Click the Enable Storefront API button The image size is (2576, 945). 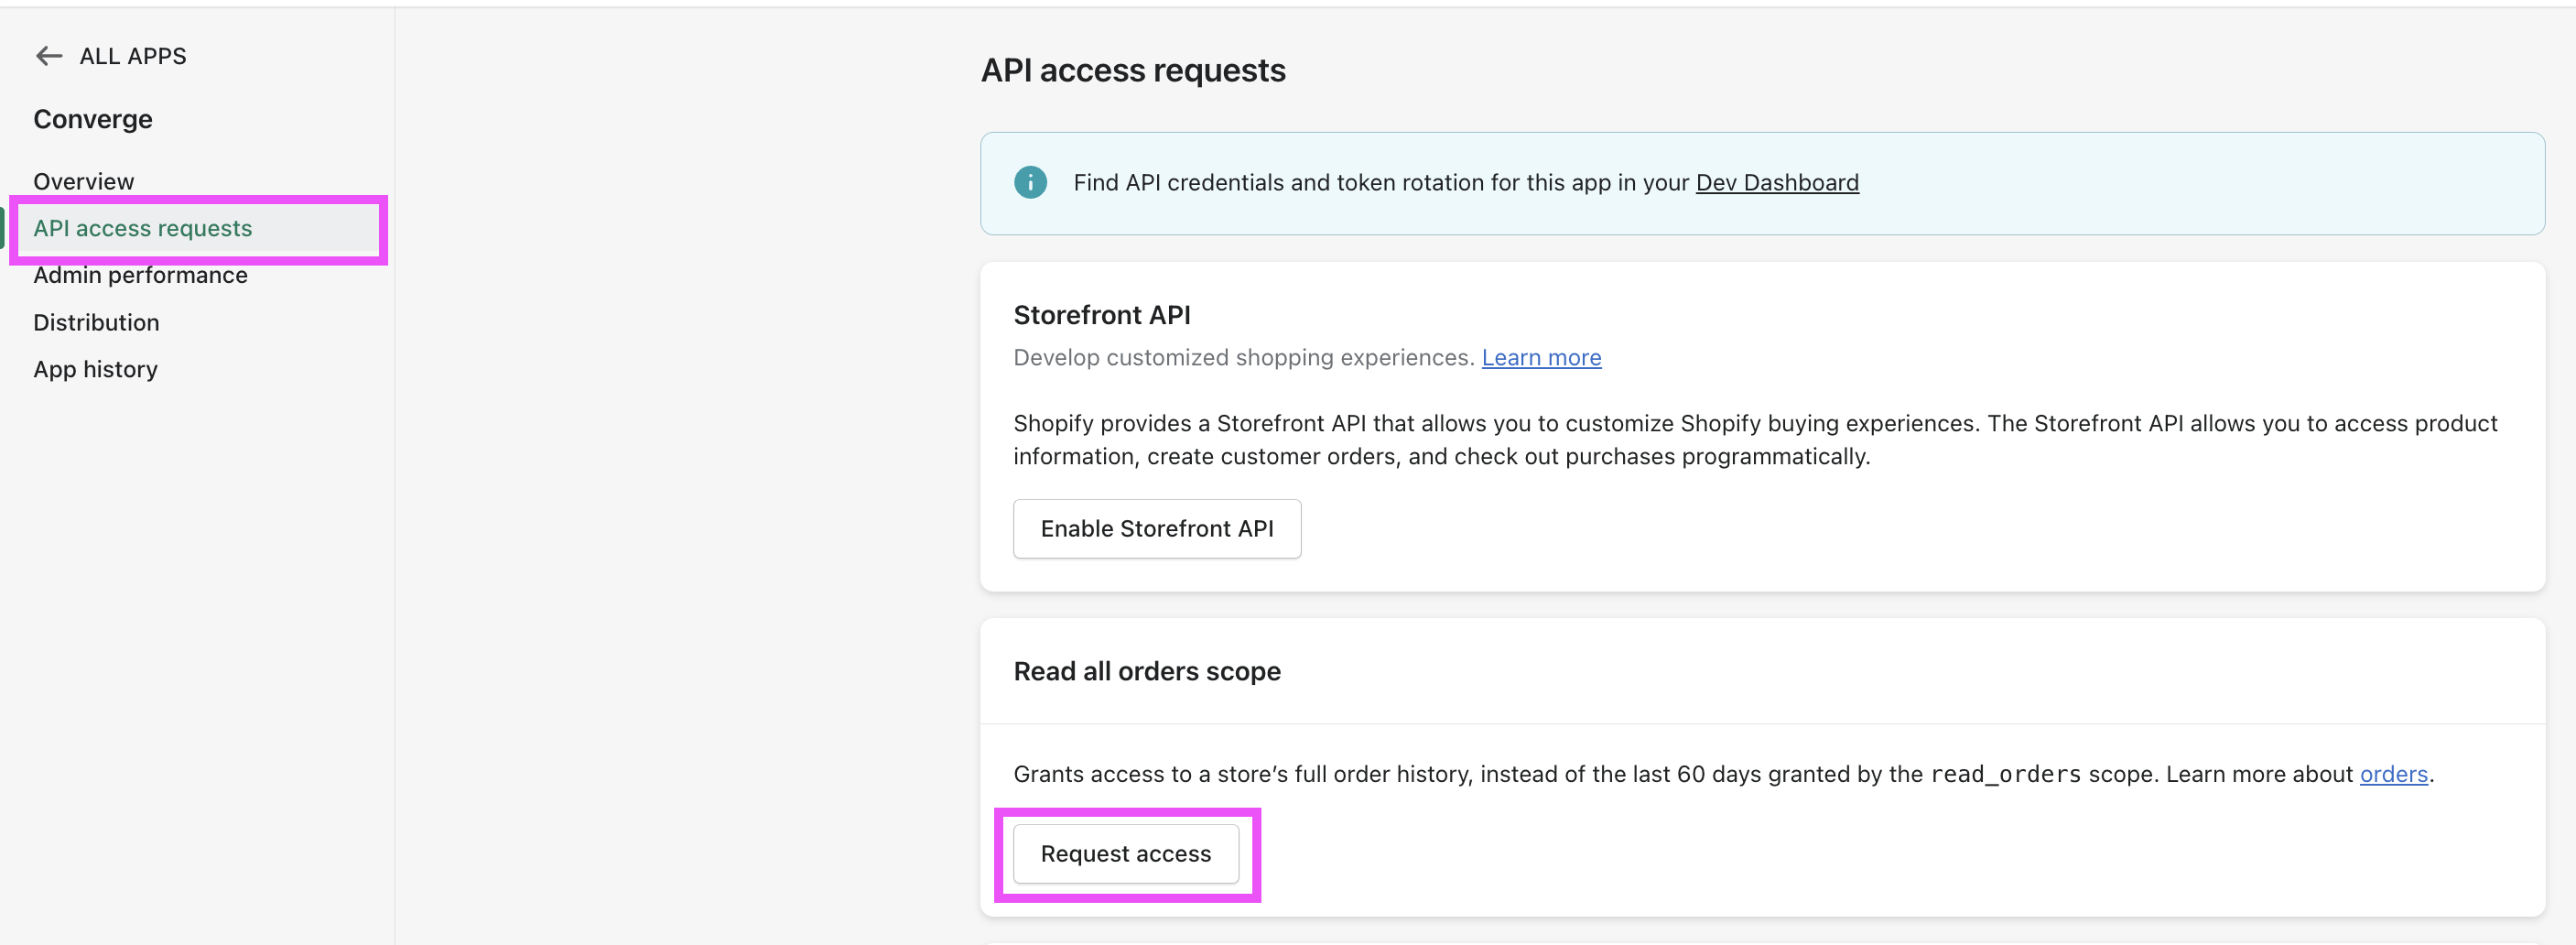click(x=1157, y=529)
